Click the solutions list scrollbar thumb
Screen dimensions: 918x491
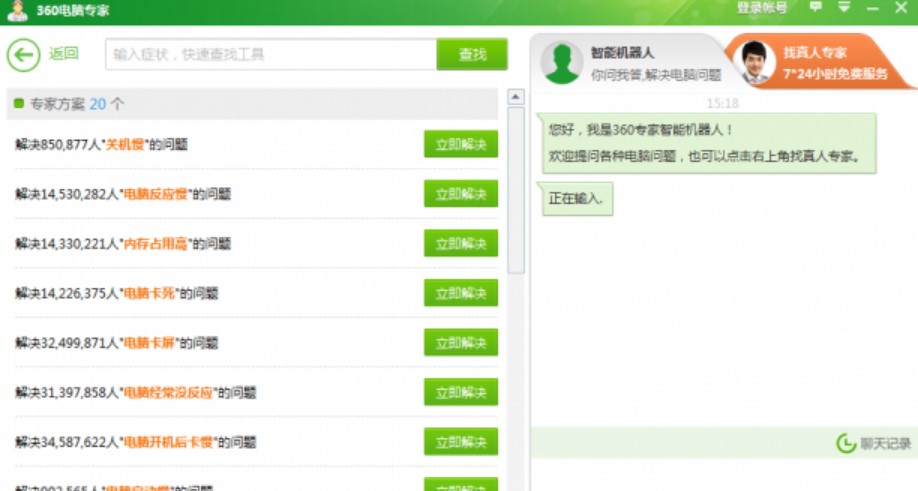(x=515, y=190)
